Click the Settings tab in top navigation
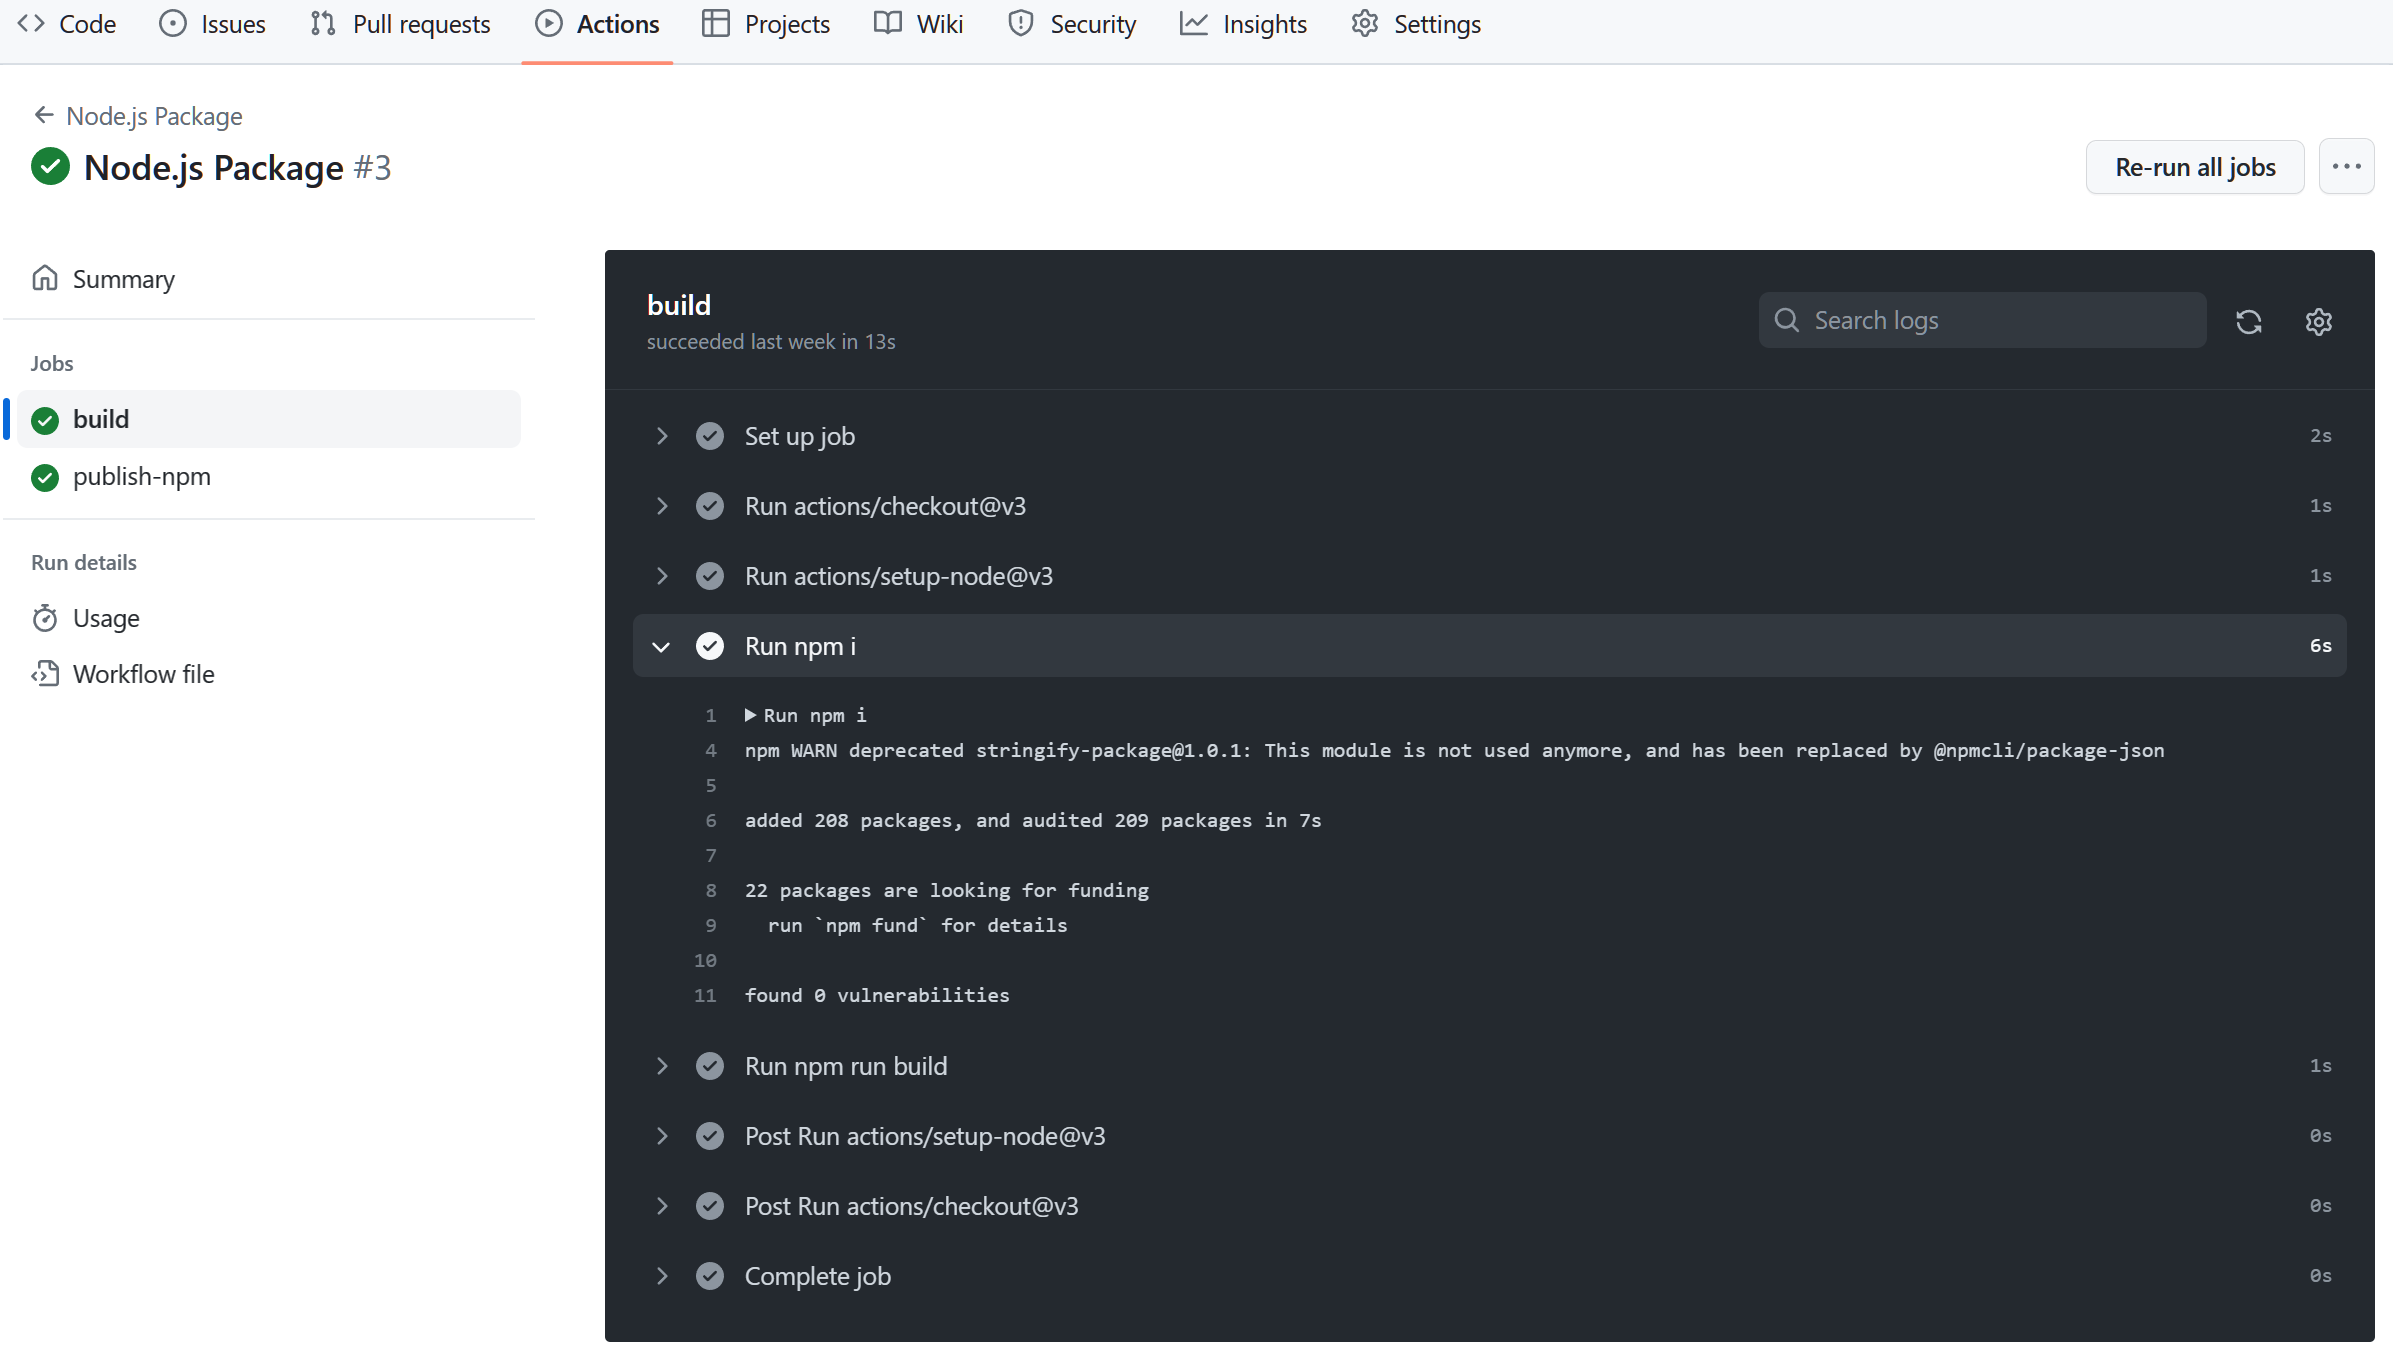Viewport: 2393px width, 1350px height. pos(1438,25)
